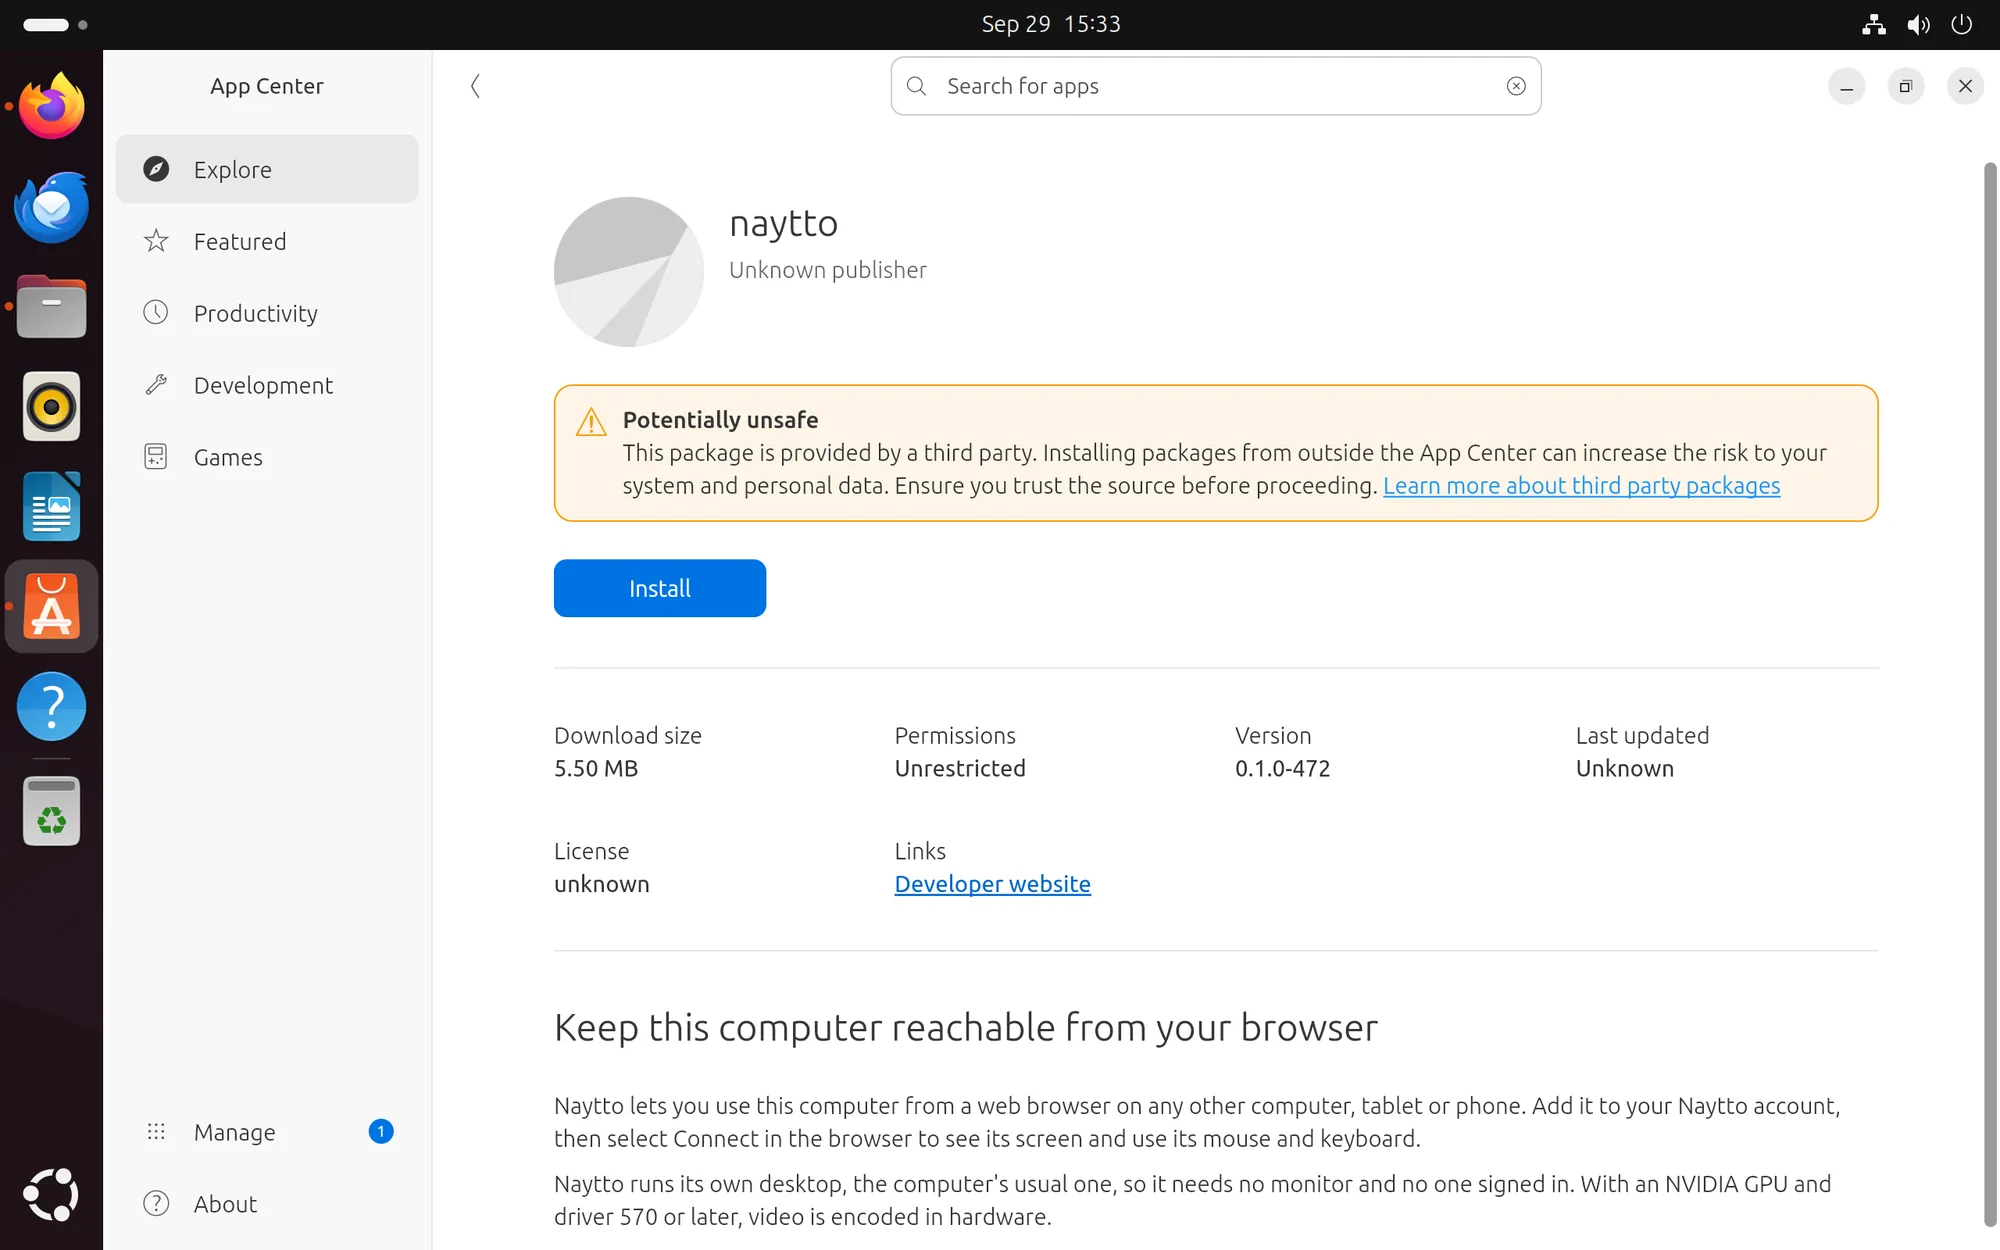
Task: Go back with the back arrow
Action: tap(476, 86)
